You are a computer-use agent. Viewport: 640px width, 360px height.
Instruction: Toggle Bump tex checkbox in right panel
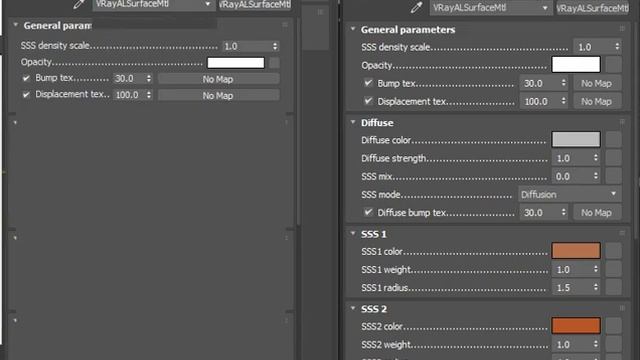368,83
